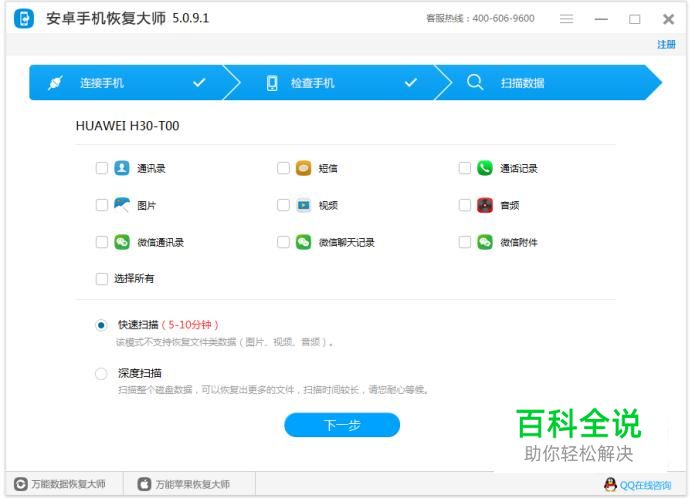Go to the 检查手机 step
692x498 pixels.
(339, 83)
